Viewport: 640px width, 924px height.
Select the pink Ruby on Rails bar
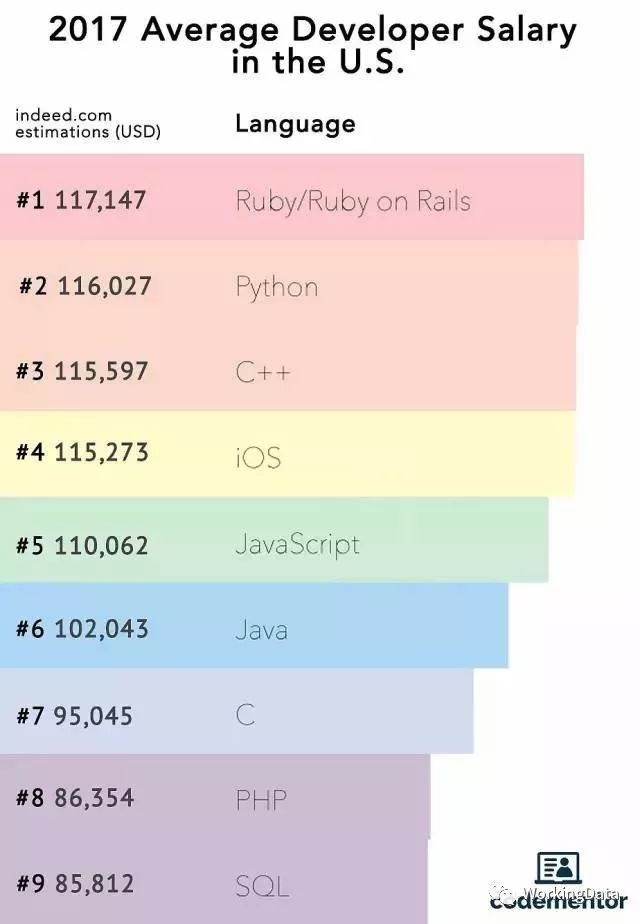[292, 197]
